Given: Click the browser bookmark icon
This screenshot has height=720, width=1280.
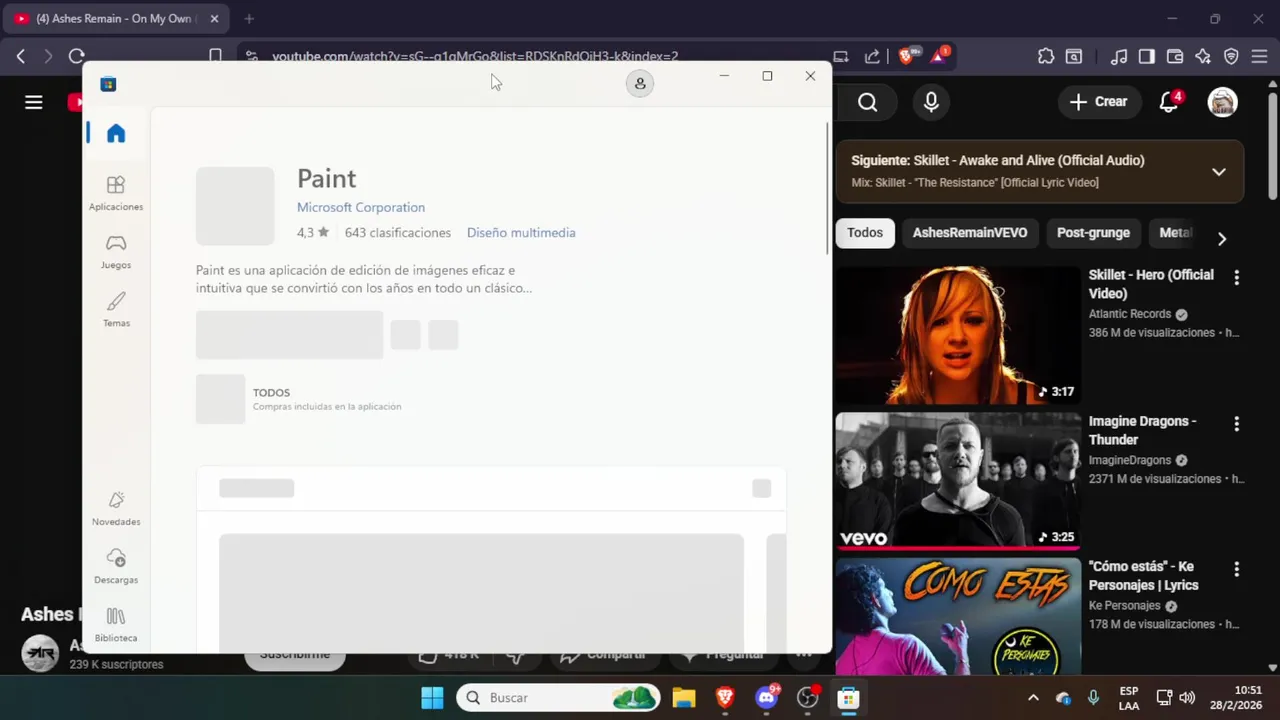Looking at the screenshot, I should pos(215,56).
